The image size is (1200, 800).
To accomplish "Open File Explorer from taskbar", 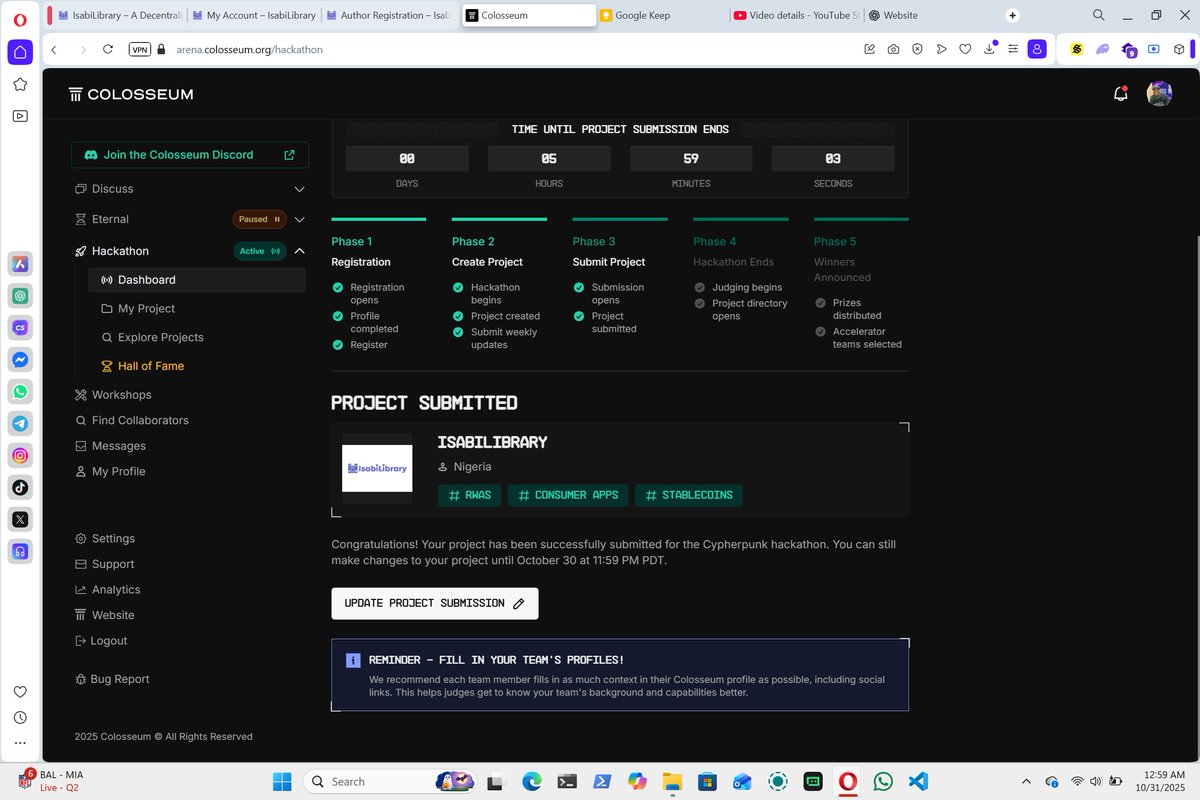I will (x=672, y=781).
